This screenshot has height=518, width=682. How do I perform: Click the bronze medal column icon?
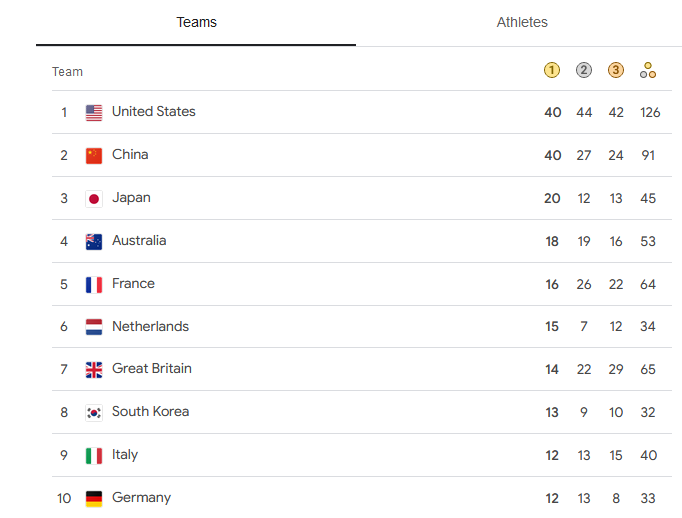616,70
